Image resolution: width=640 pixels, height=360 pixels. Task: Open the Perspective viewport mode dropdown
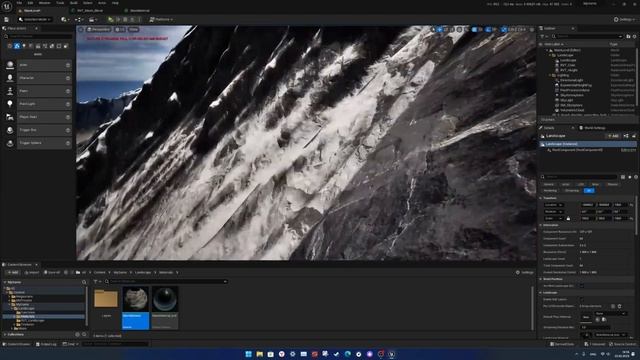(x=98, y=29)
